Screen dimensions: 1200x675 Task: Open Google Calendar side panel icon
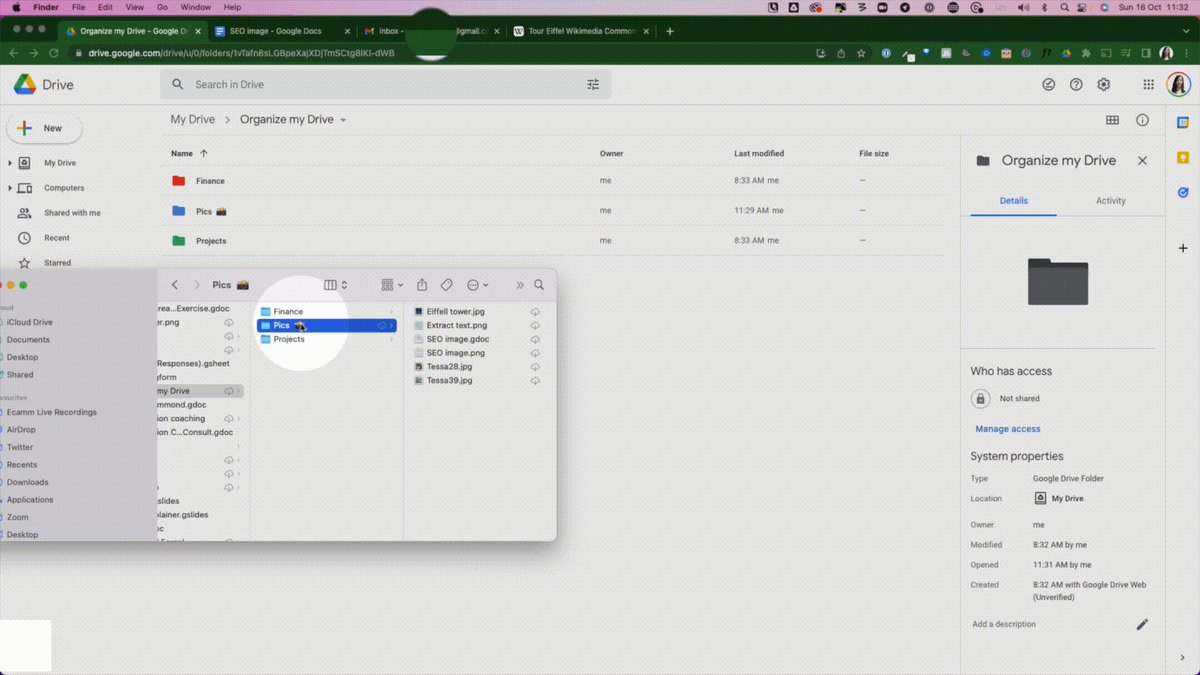1183,121
